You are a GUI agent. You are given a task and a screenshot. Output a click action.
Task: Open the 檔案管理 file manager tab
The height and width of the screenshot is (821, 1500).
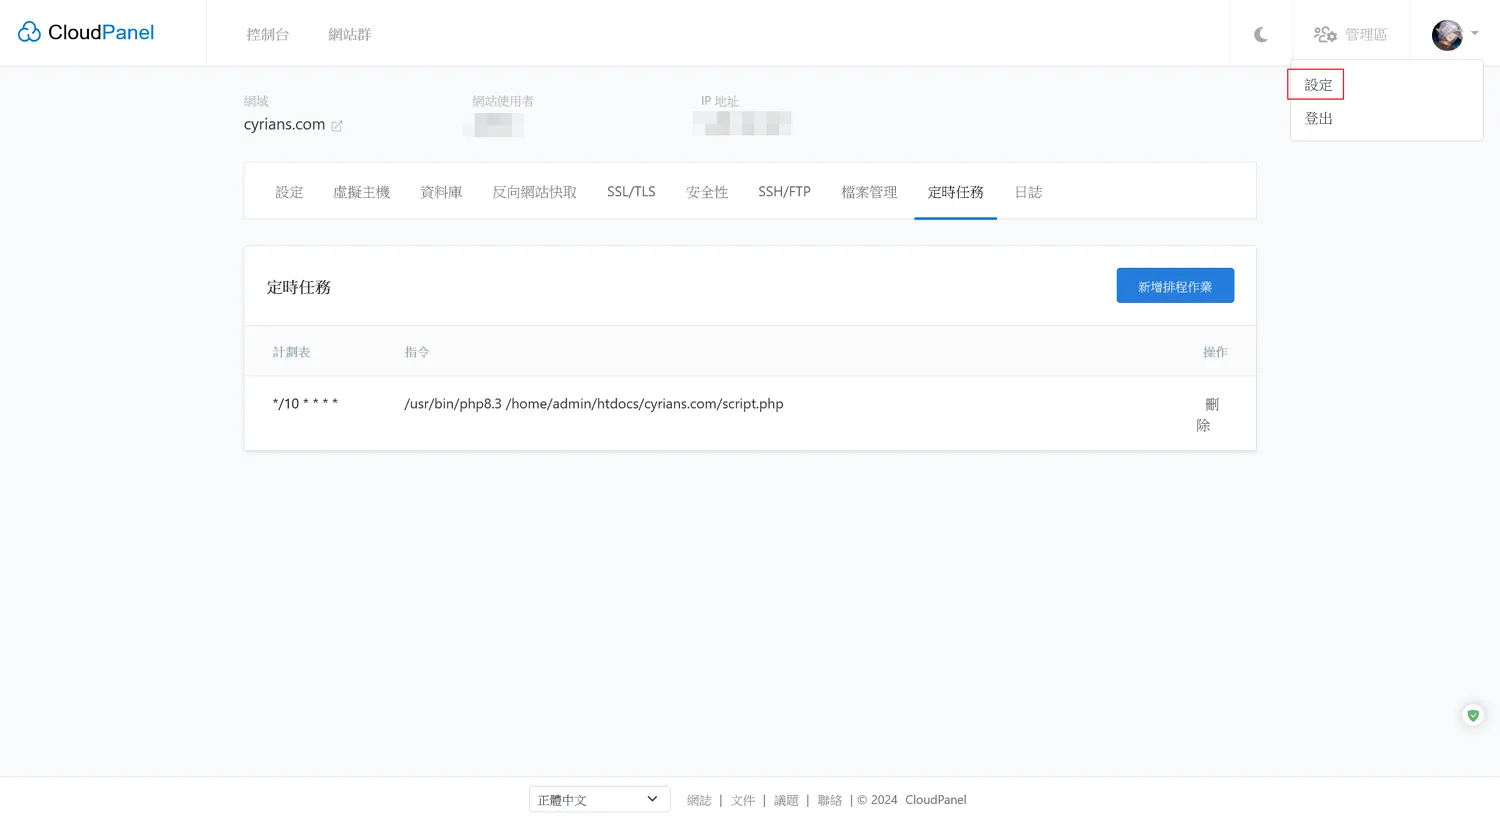[869, 192]
